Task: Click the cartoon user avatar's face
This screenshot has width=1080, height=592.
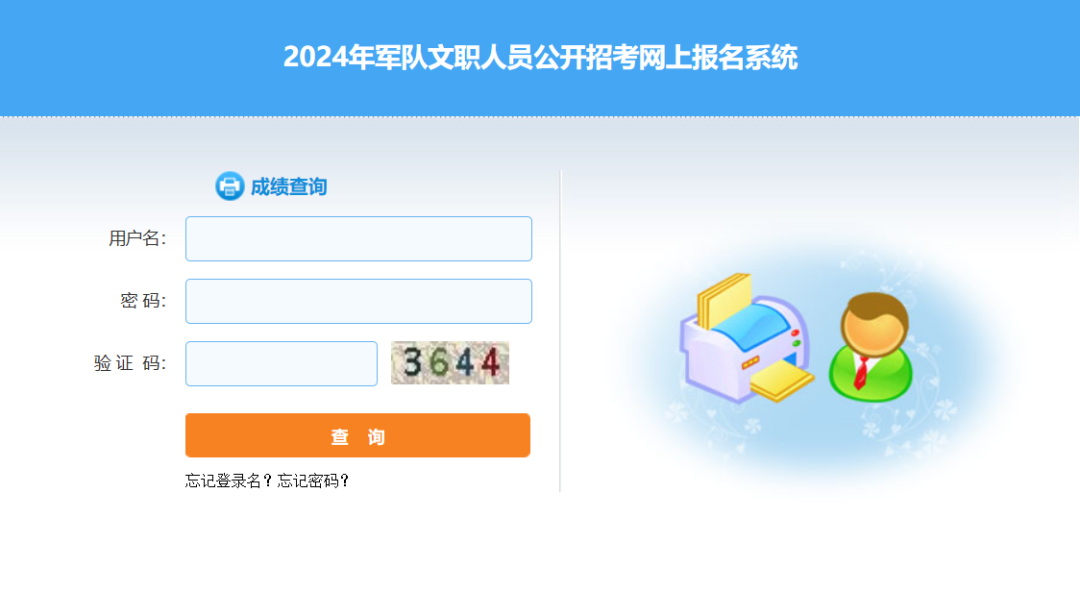Action: 875,331
